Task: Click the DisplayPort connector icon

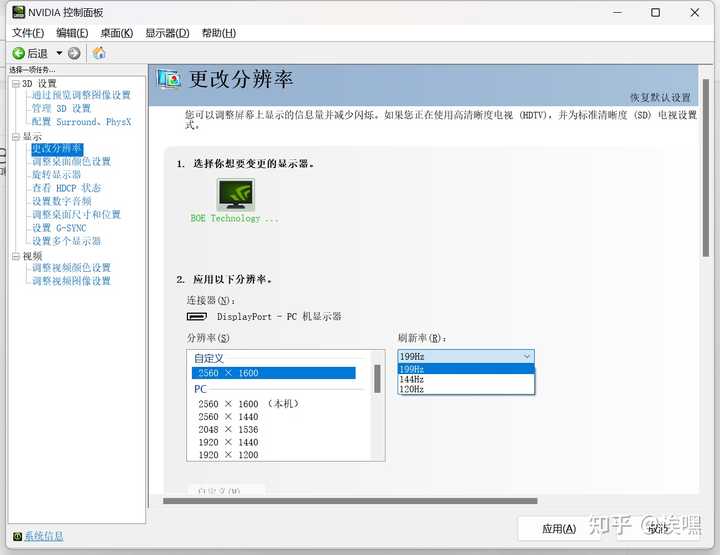Action: click(197, 316)
